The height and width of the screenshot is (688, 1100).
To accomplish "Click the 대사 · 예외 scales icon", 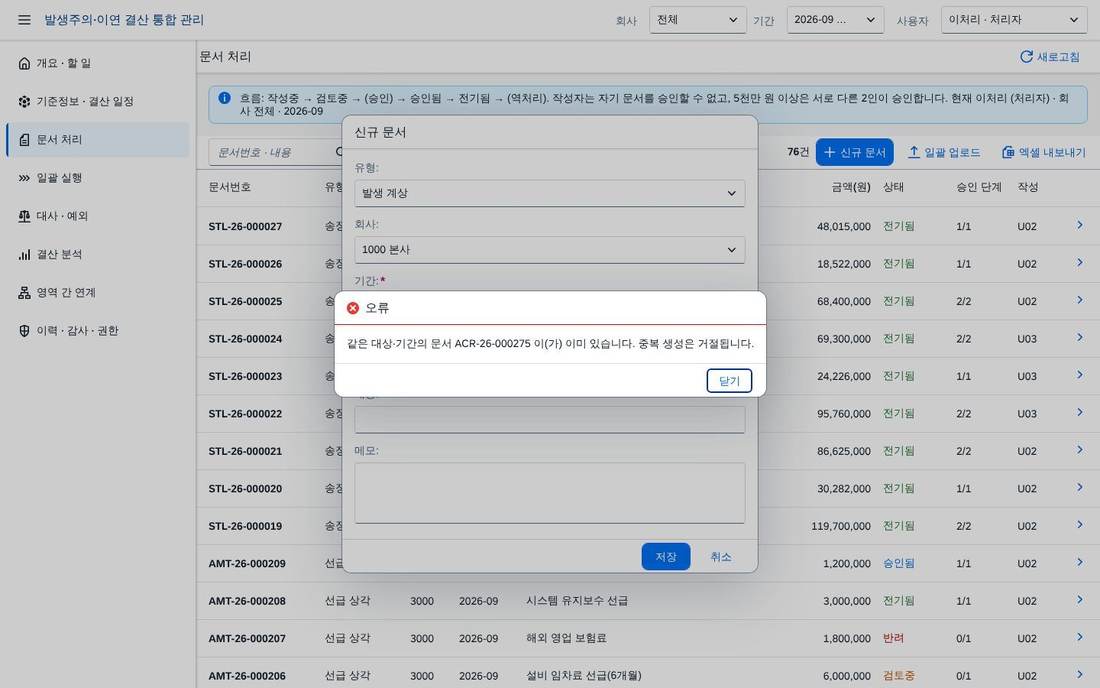I will [x=25, y=216].
